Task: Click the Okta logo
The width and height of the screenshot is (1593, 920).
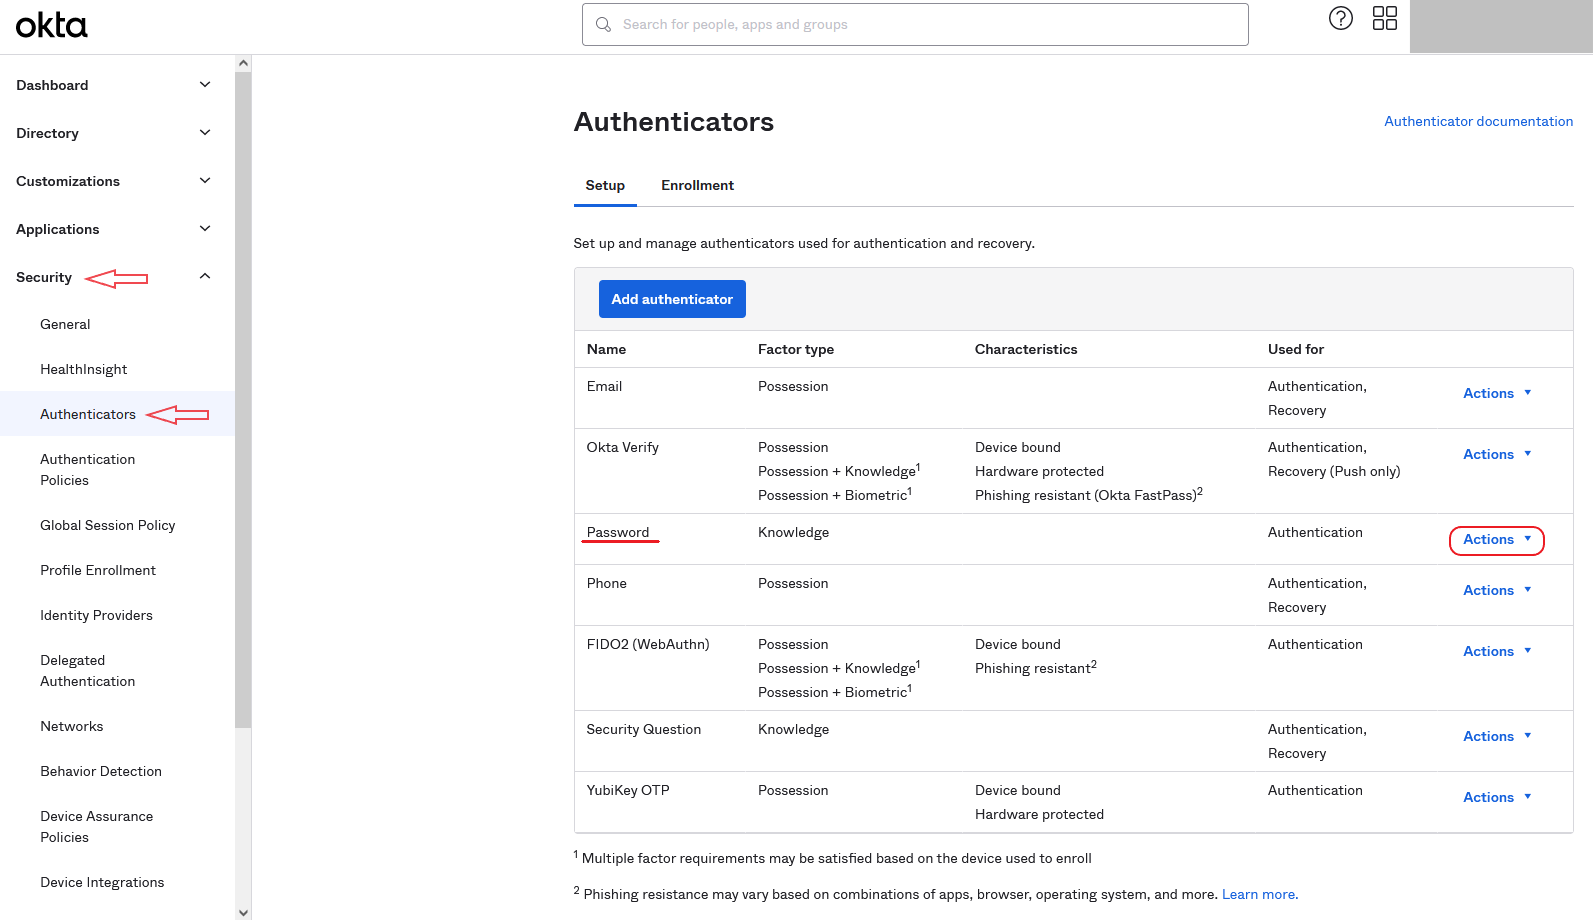Action: point(51,25)
